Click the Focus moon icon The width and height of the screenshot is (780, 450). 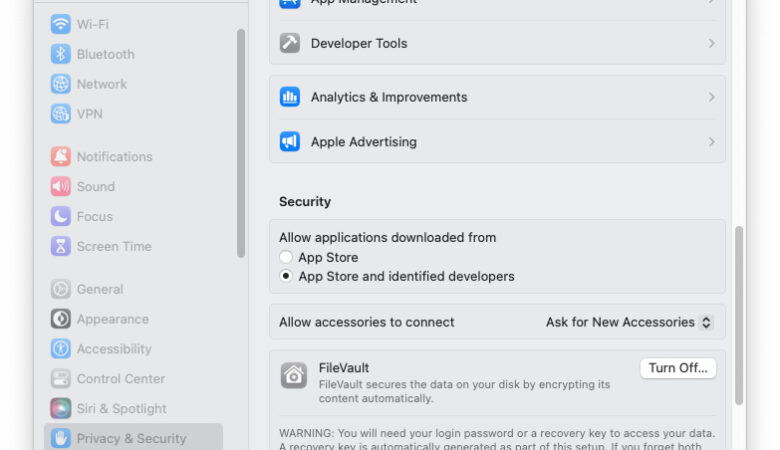pyautogui.click(x=60, y=216)
